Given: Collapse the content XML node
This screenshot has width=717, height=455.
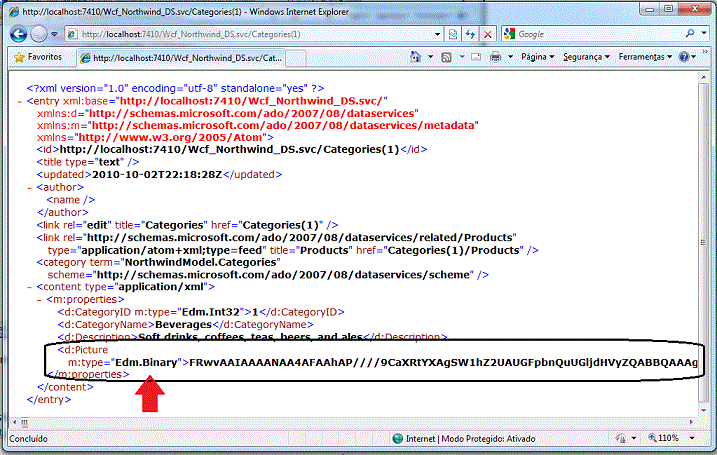Looking at the screenshot, I should 30,285.
